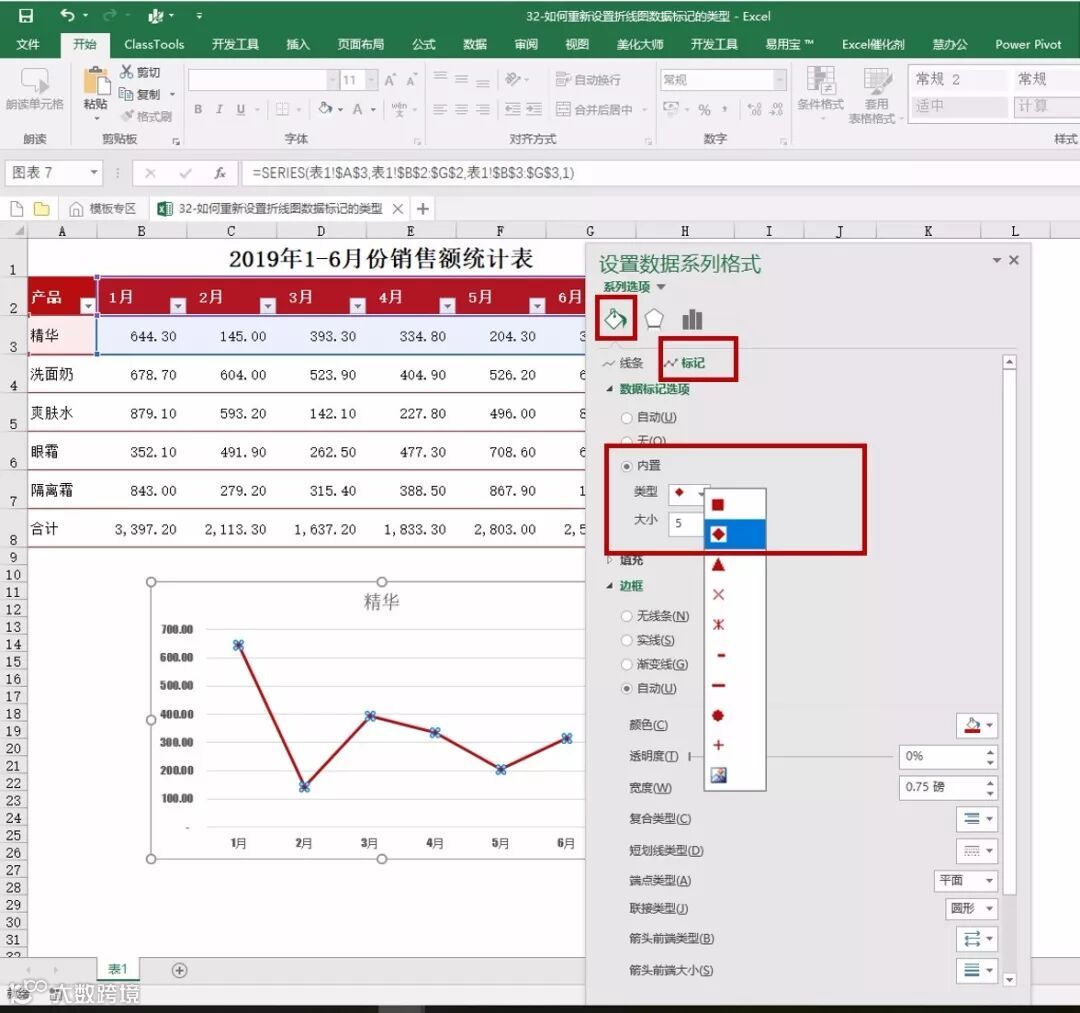The image size is (1080, 1013).
Task: Open Series Options bar chart tab
Action: (692, 319)
